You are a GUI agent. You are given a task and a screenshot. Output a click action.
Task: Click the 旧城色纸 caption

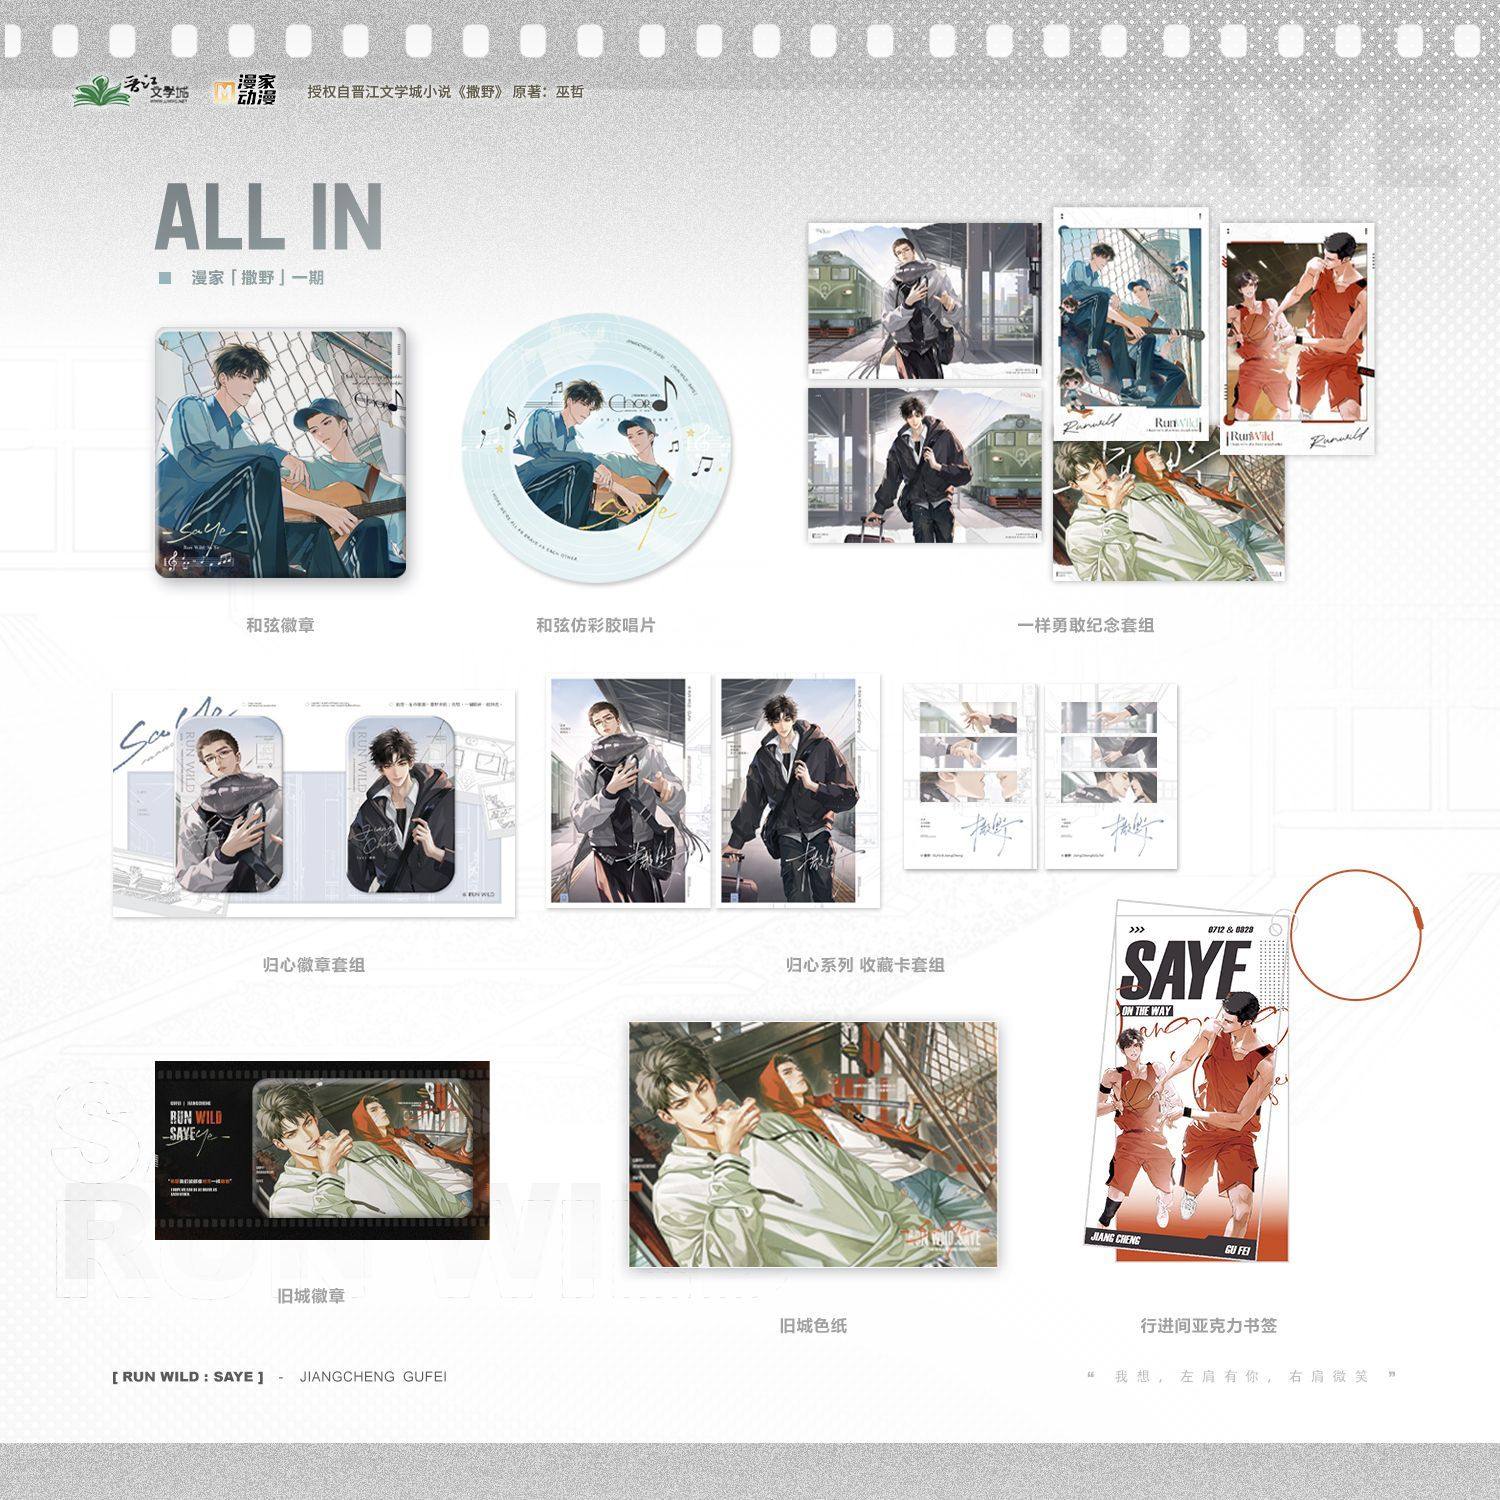pyautogui.click(x=813, y=1326)
